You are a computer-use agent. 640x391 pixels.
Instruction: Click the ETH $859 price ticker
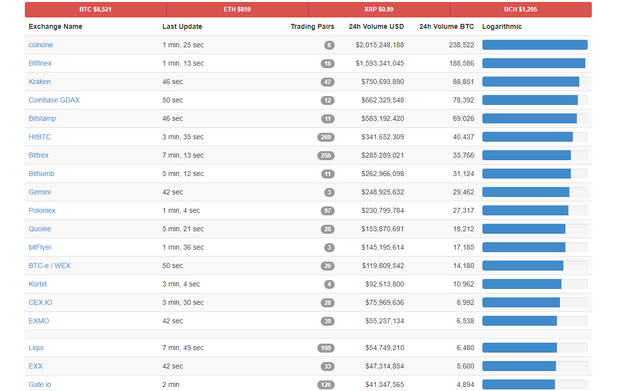click(237, 9)
